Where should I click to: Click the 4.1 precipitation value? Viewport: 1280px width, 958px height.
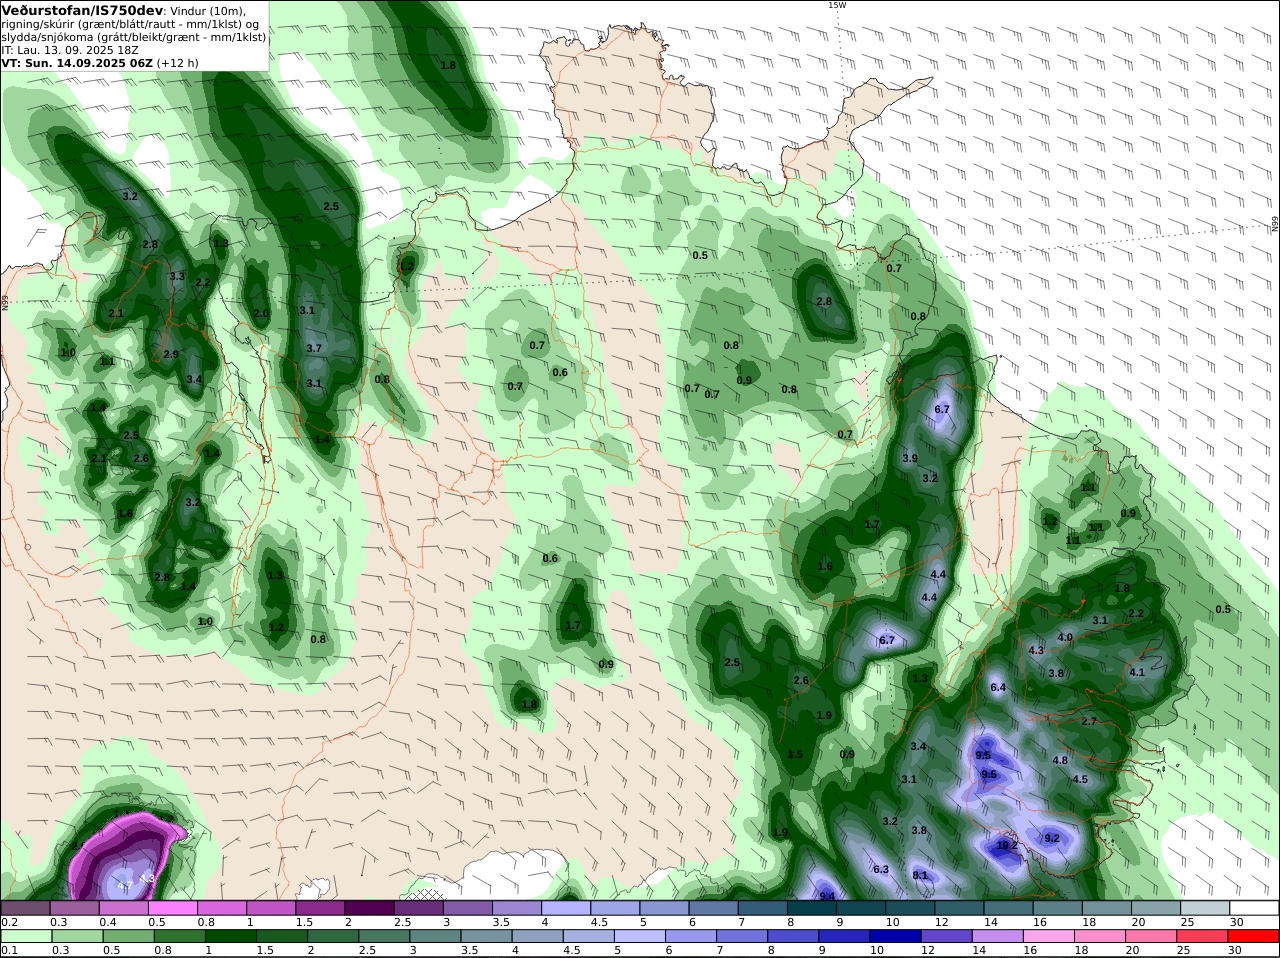(x=1137, y=673)
